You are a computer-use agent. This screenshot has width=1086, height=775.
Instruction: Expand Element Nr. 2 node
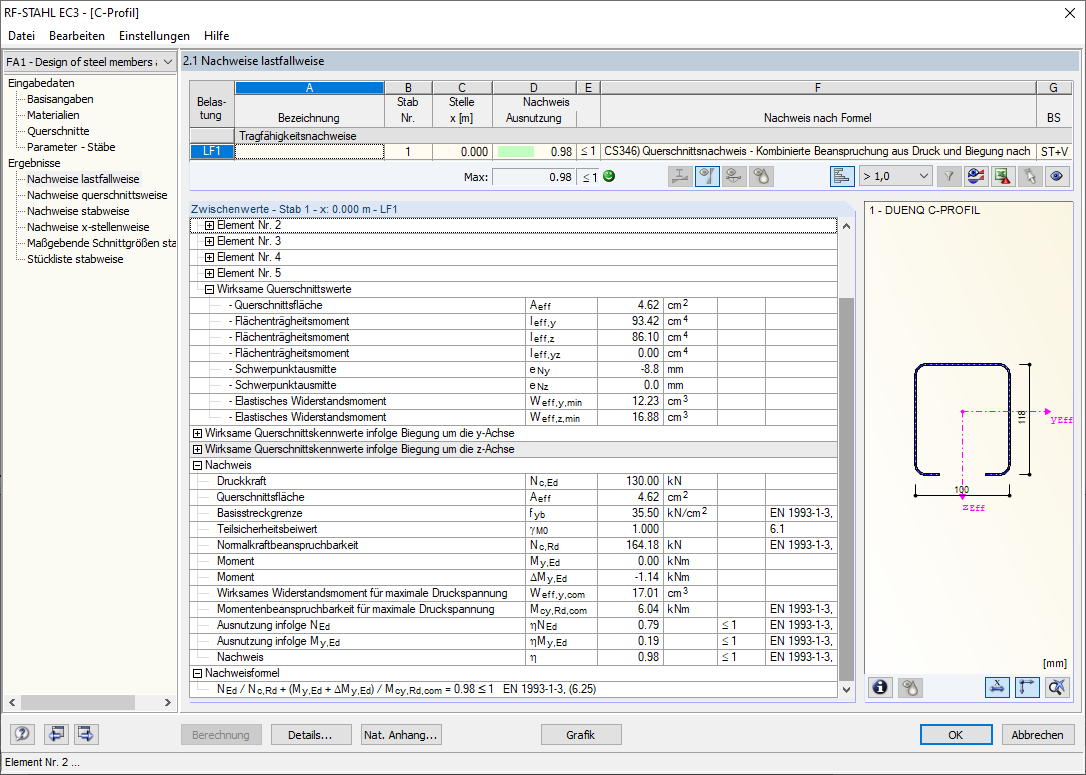pos(209,225)
